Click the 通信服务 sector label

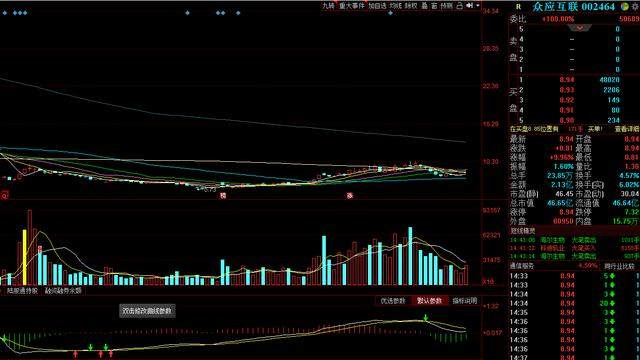pyautogui.click(x=522, y=266)
